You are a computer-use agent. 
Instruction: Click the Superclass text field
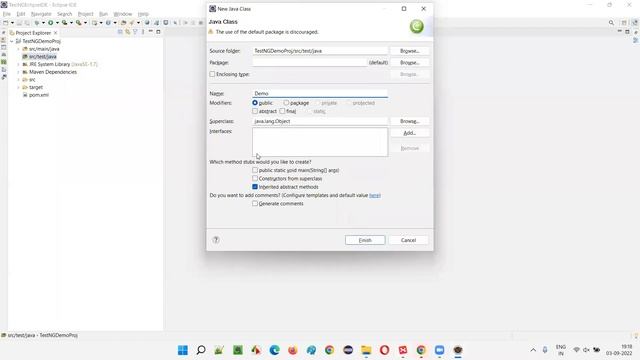pos(320,121)
